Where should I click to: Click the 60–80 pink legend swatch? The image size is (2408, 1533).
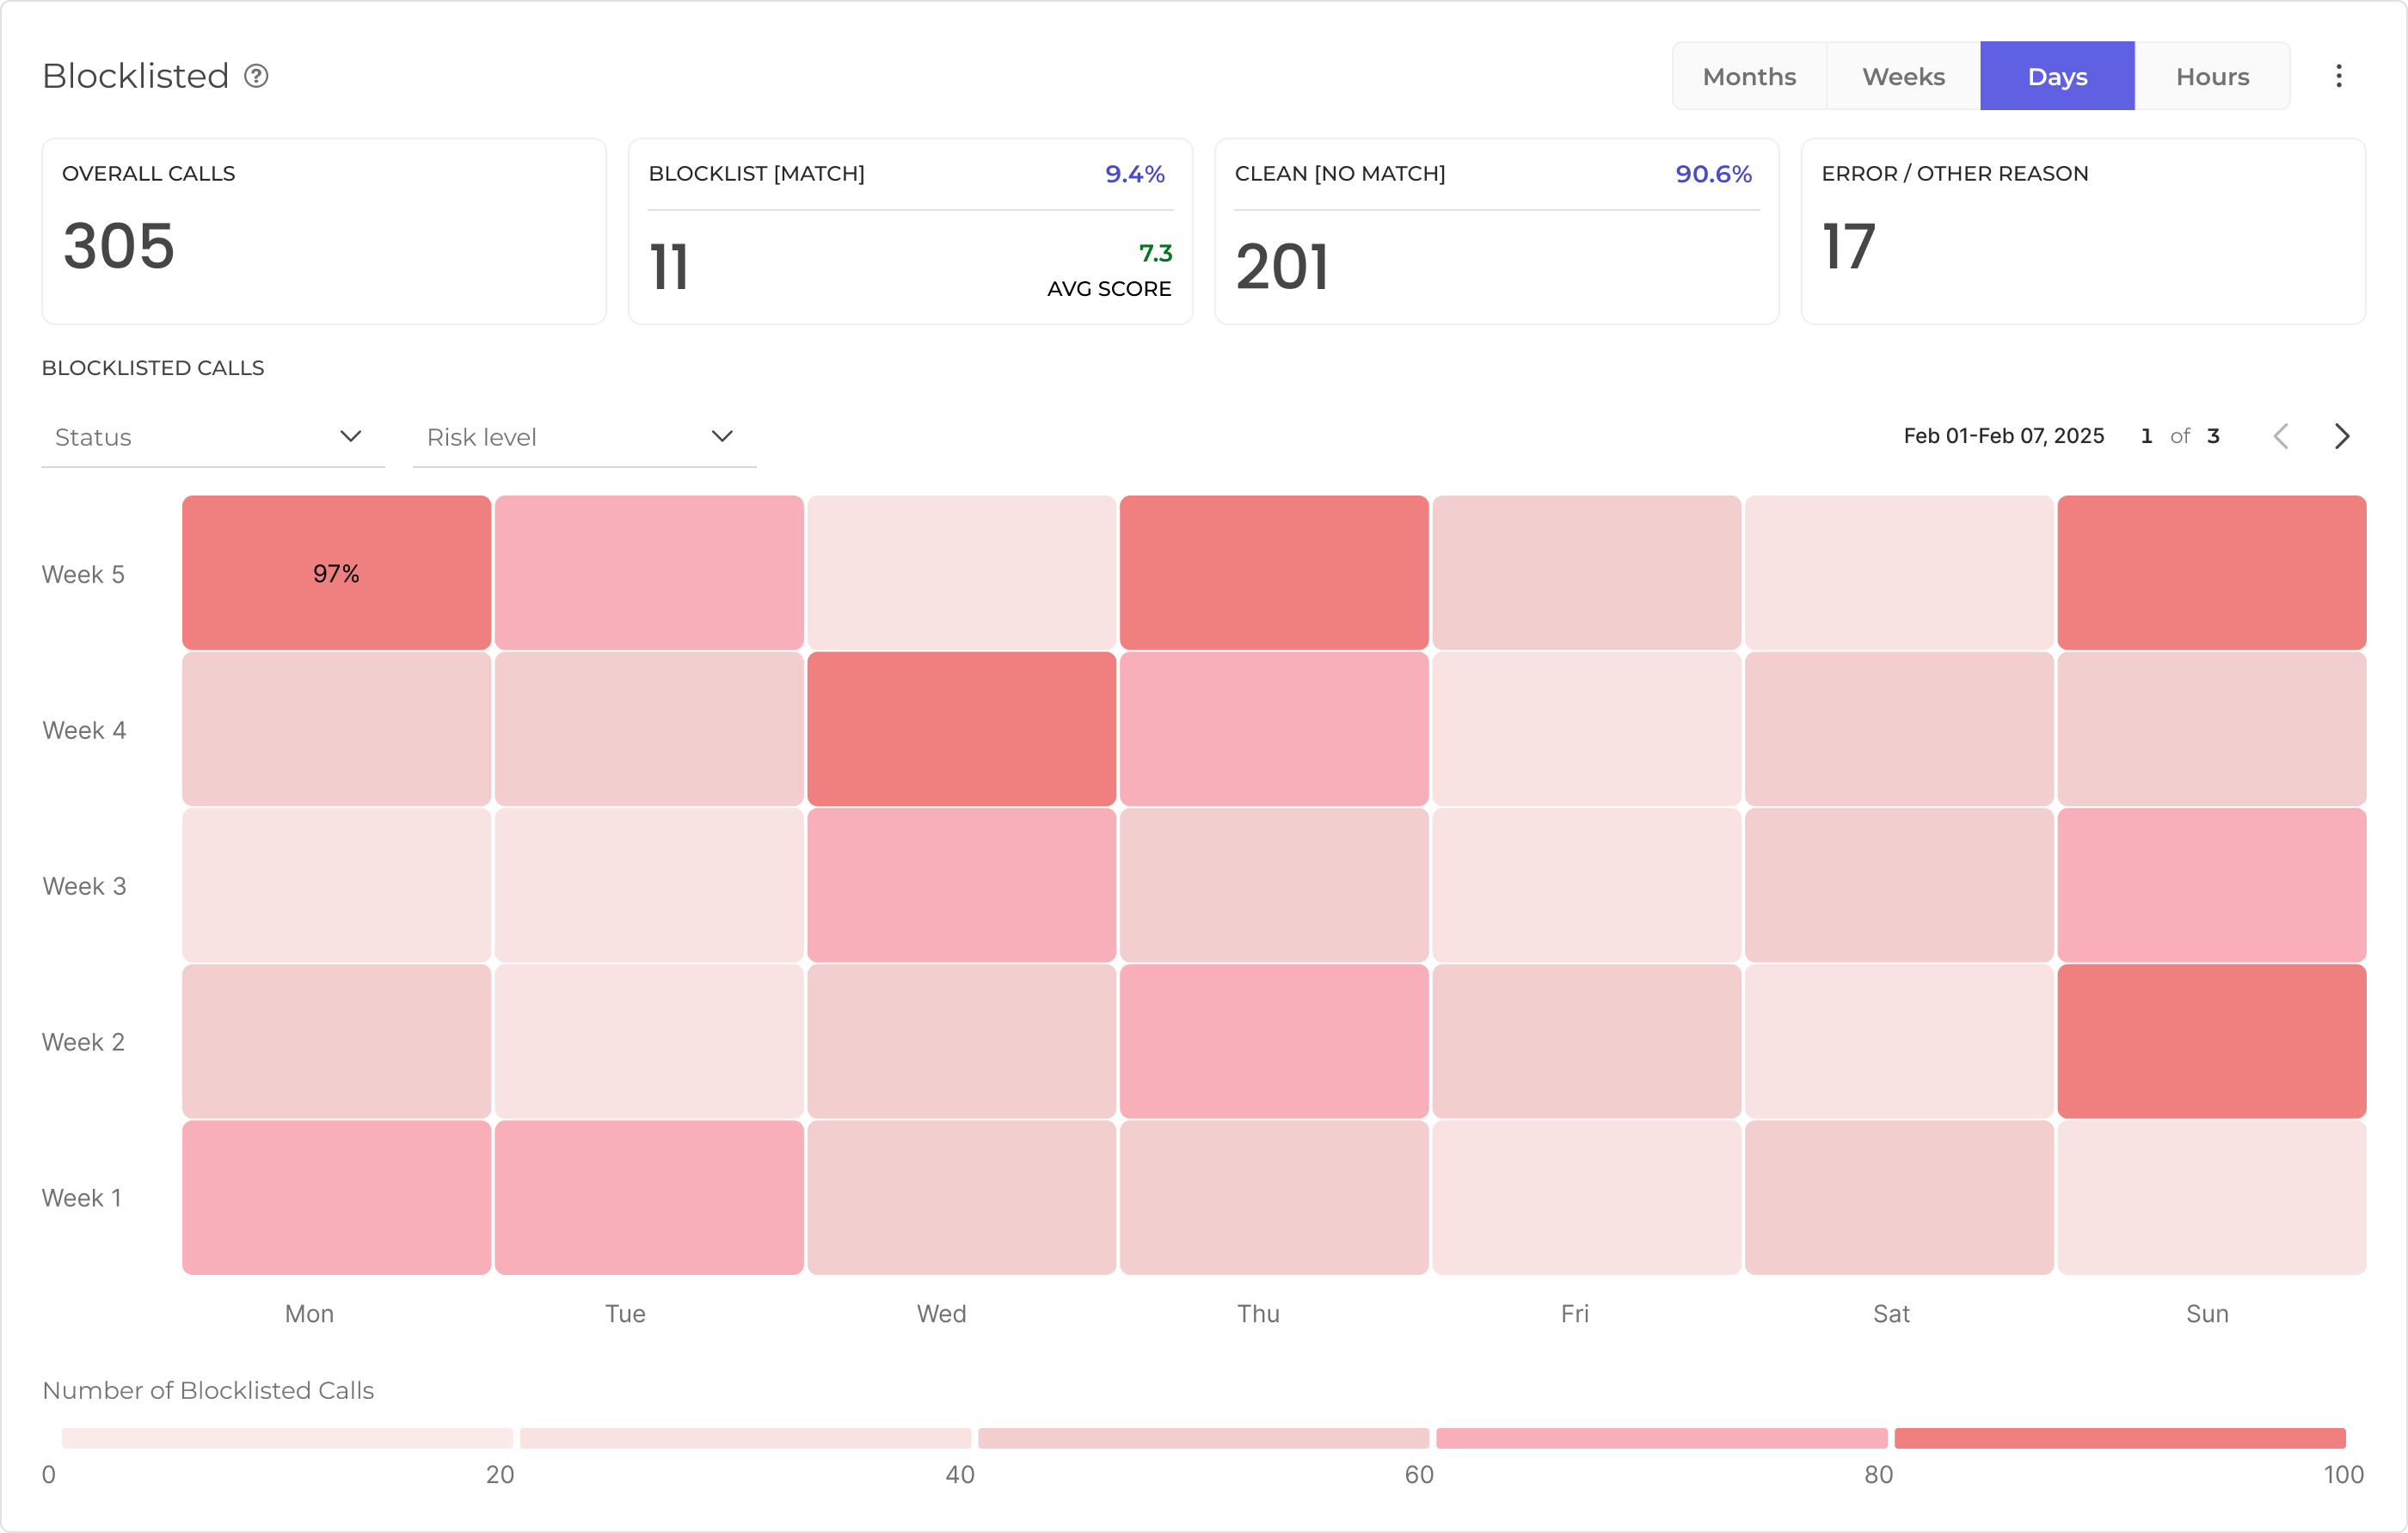pyautogui.click(x=1661, y=1438)
